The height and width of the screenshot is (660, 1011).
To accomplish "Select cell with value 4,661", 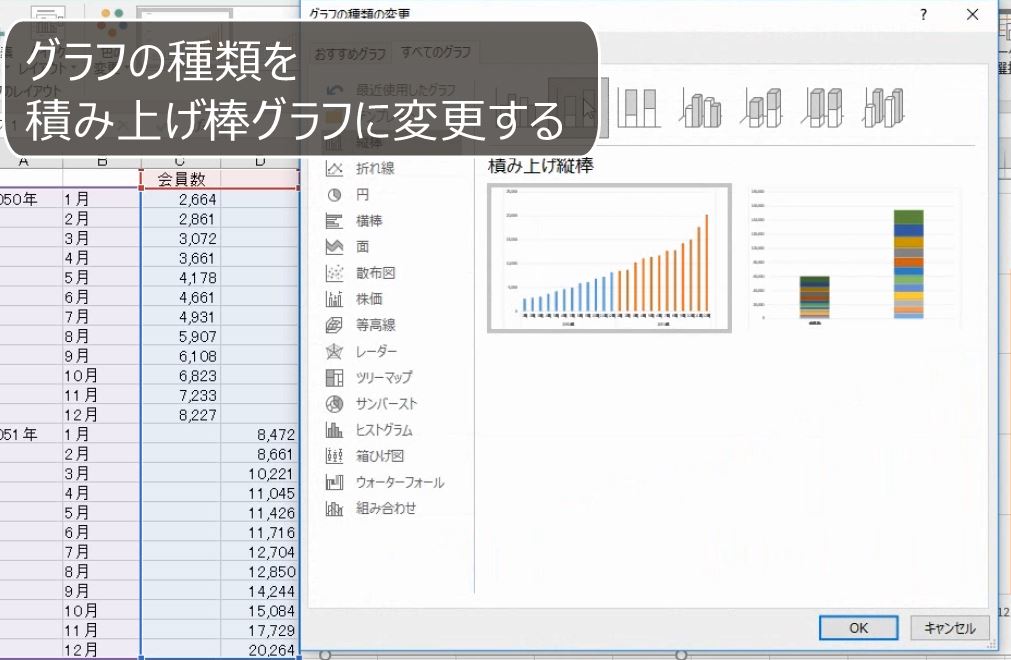I will tap(181, 297).
